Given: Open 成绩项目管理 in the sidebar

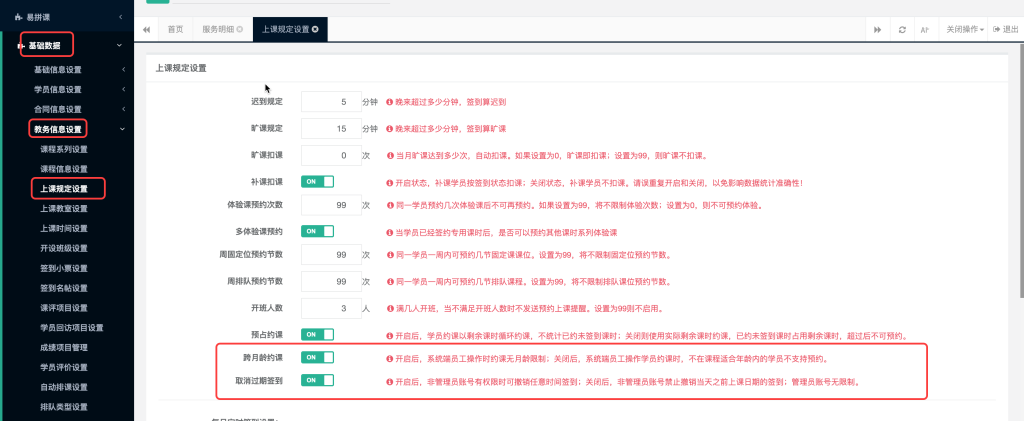Looking at the screenshot, I should [x=64, y=347].
